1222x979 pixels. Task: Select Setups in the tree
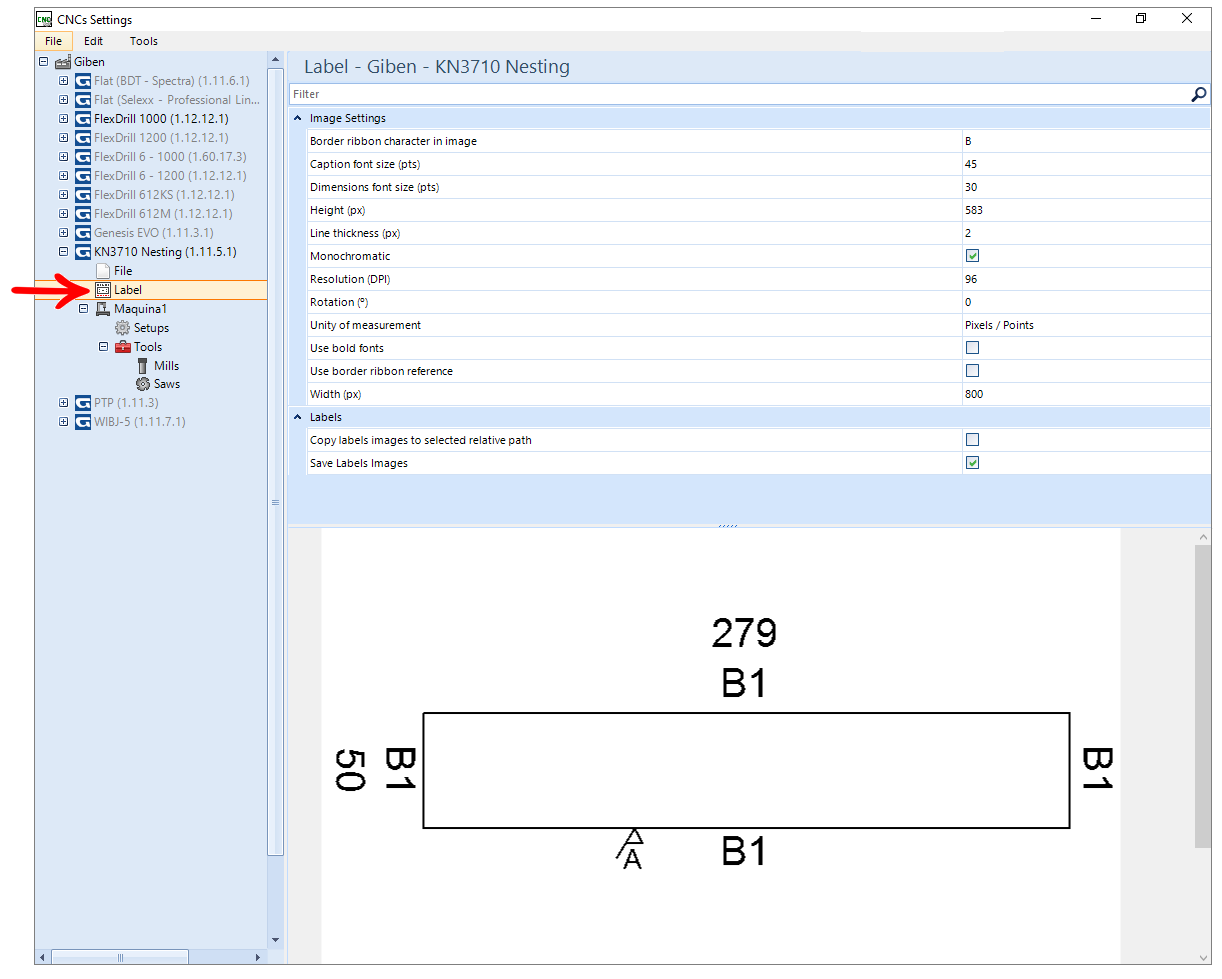click(151, 328)
